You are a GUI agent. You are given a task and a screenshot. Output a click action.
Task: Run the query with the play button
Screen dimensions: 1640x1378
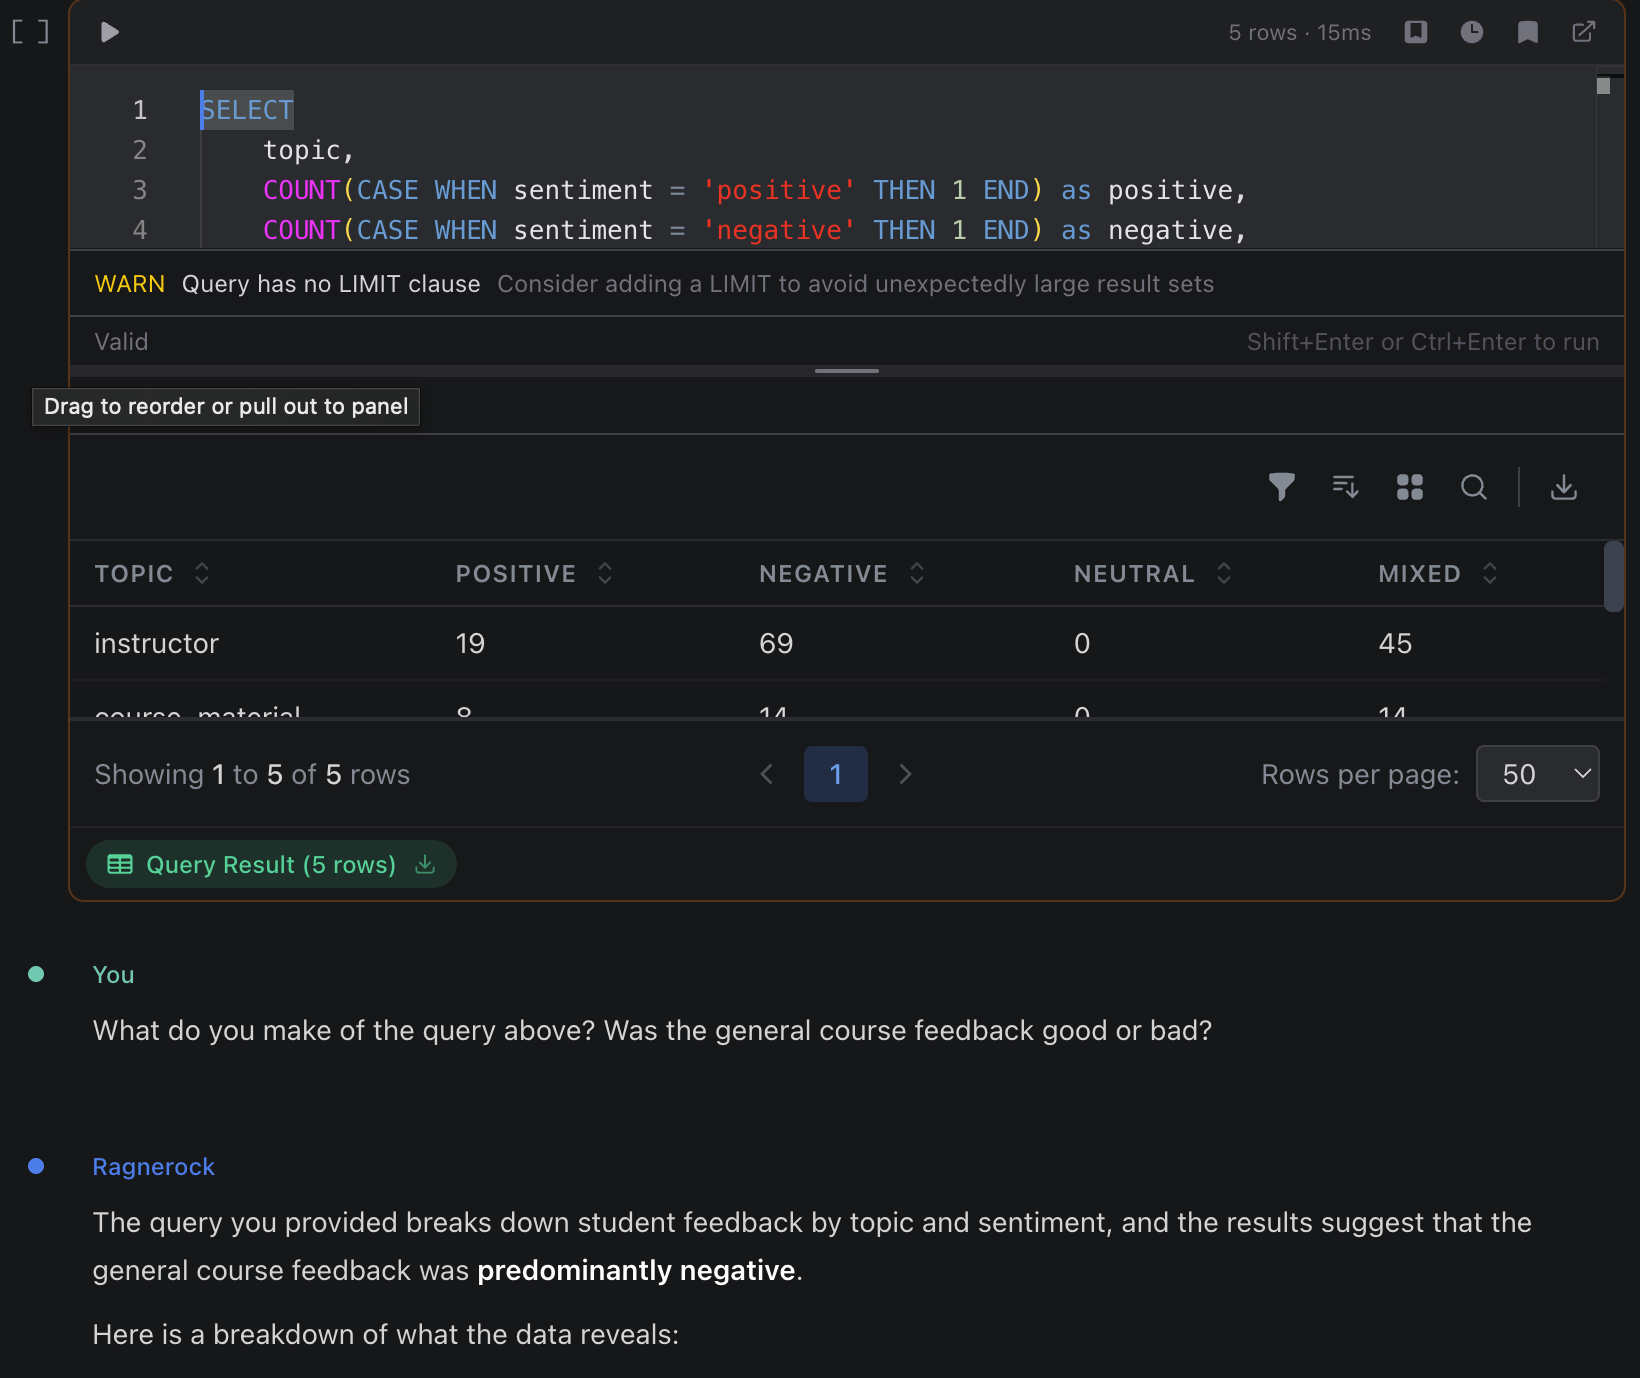(x=110, y=33)
